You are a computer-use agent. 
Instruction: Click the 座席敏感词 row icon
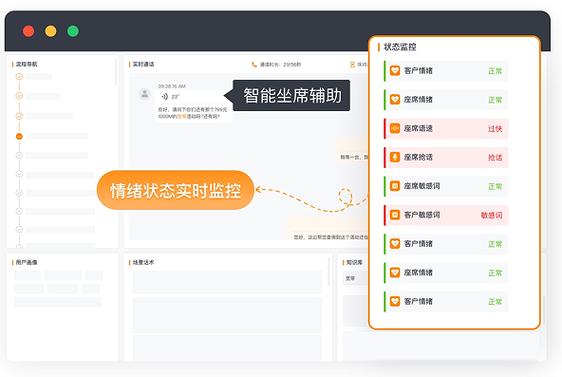(395, 186)
